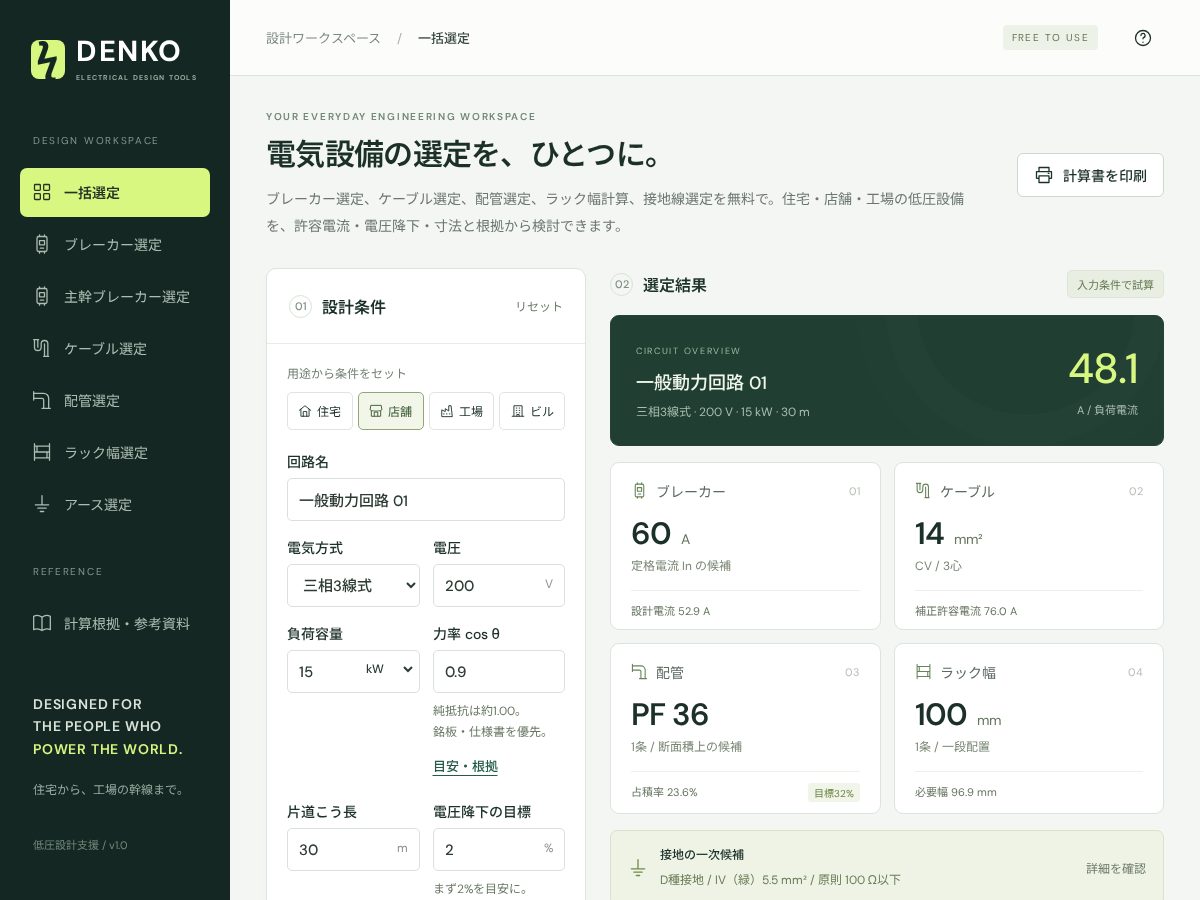Click the 入力条件で試算 badge

tap(1115, 285)
